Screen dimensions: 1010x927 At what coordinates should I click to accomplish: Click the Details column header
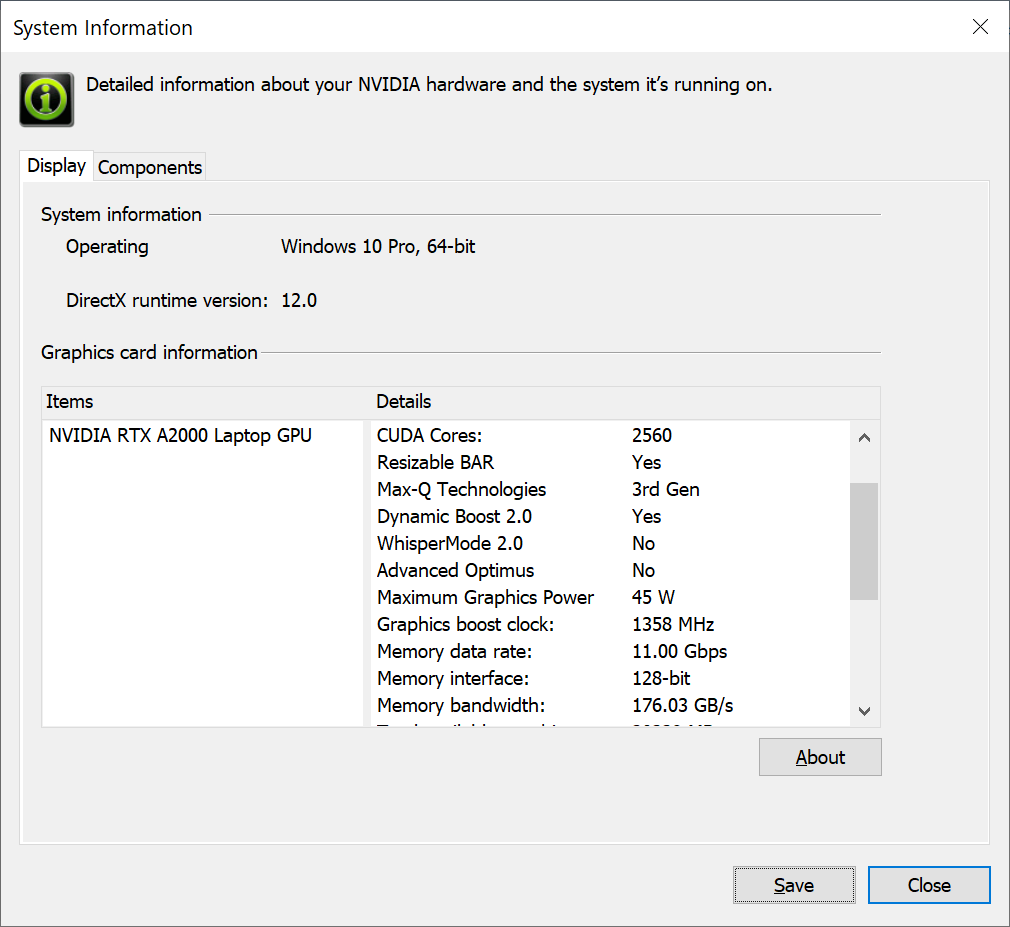[x=626, y=402]
